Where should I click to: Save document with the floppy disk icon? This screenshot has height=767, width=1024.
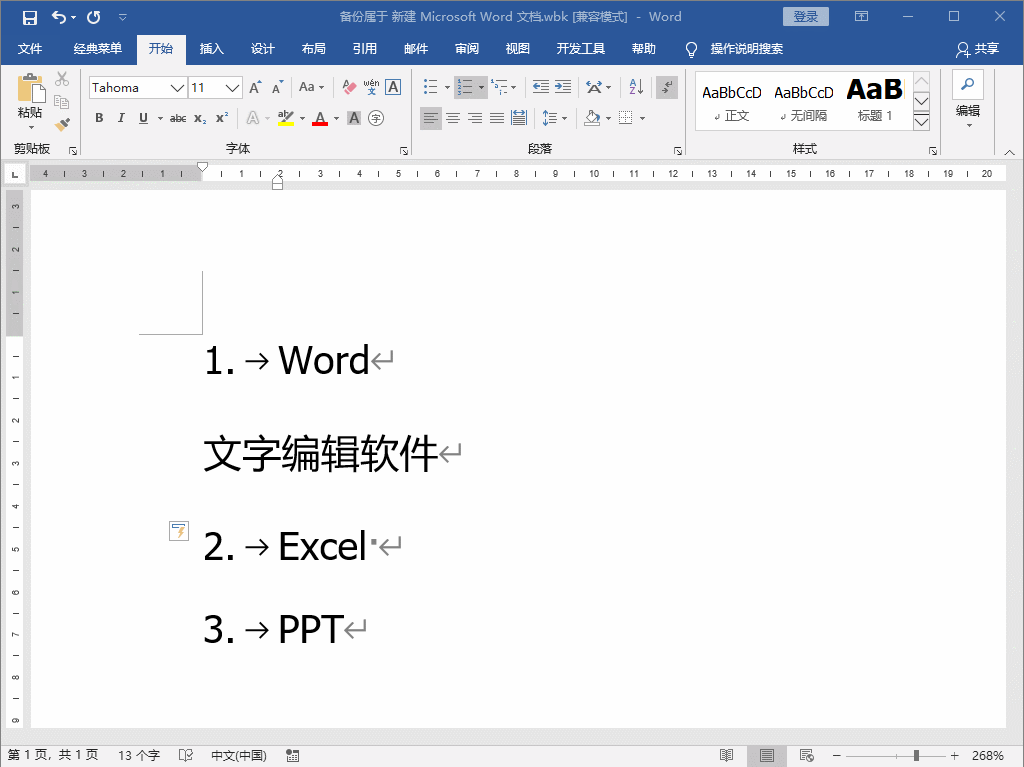point(29,17)
